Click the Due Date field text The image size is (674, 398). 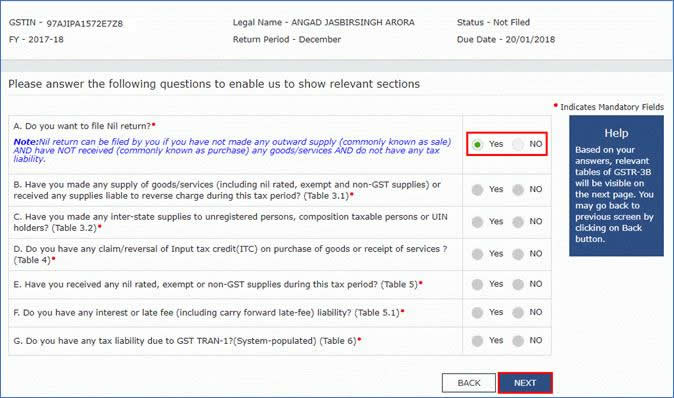click(x=506, y=40)
